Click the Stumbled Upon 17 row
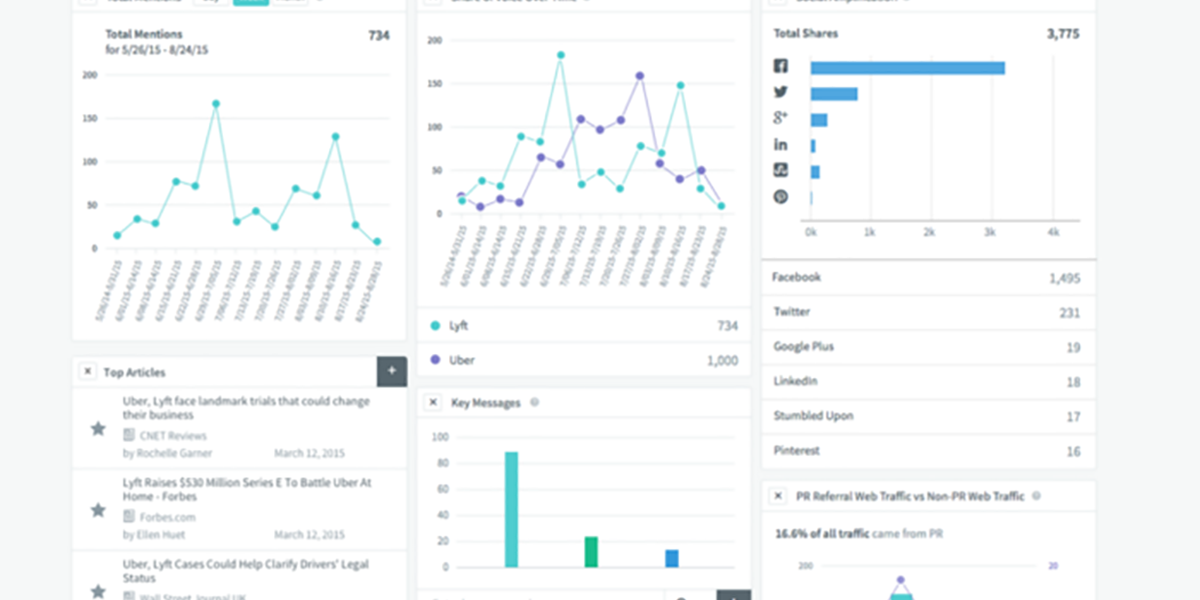 pyautogui.click(x=928, y=416)
